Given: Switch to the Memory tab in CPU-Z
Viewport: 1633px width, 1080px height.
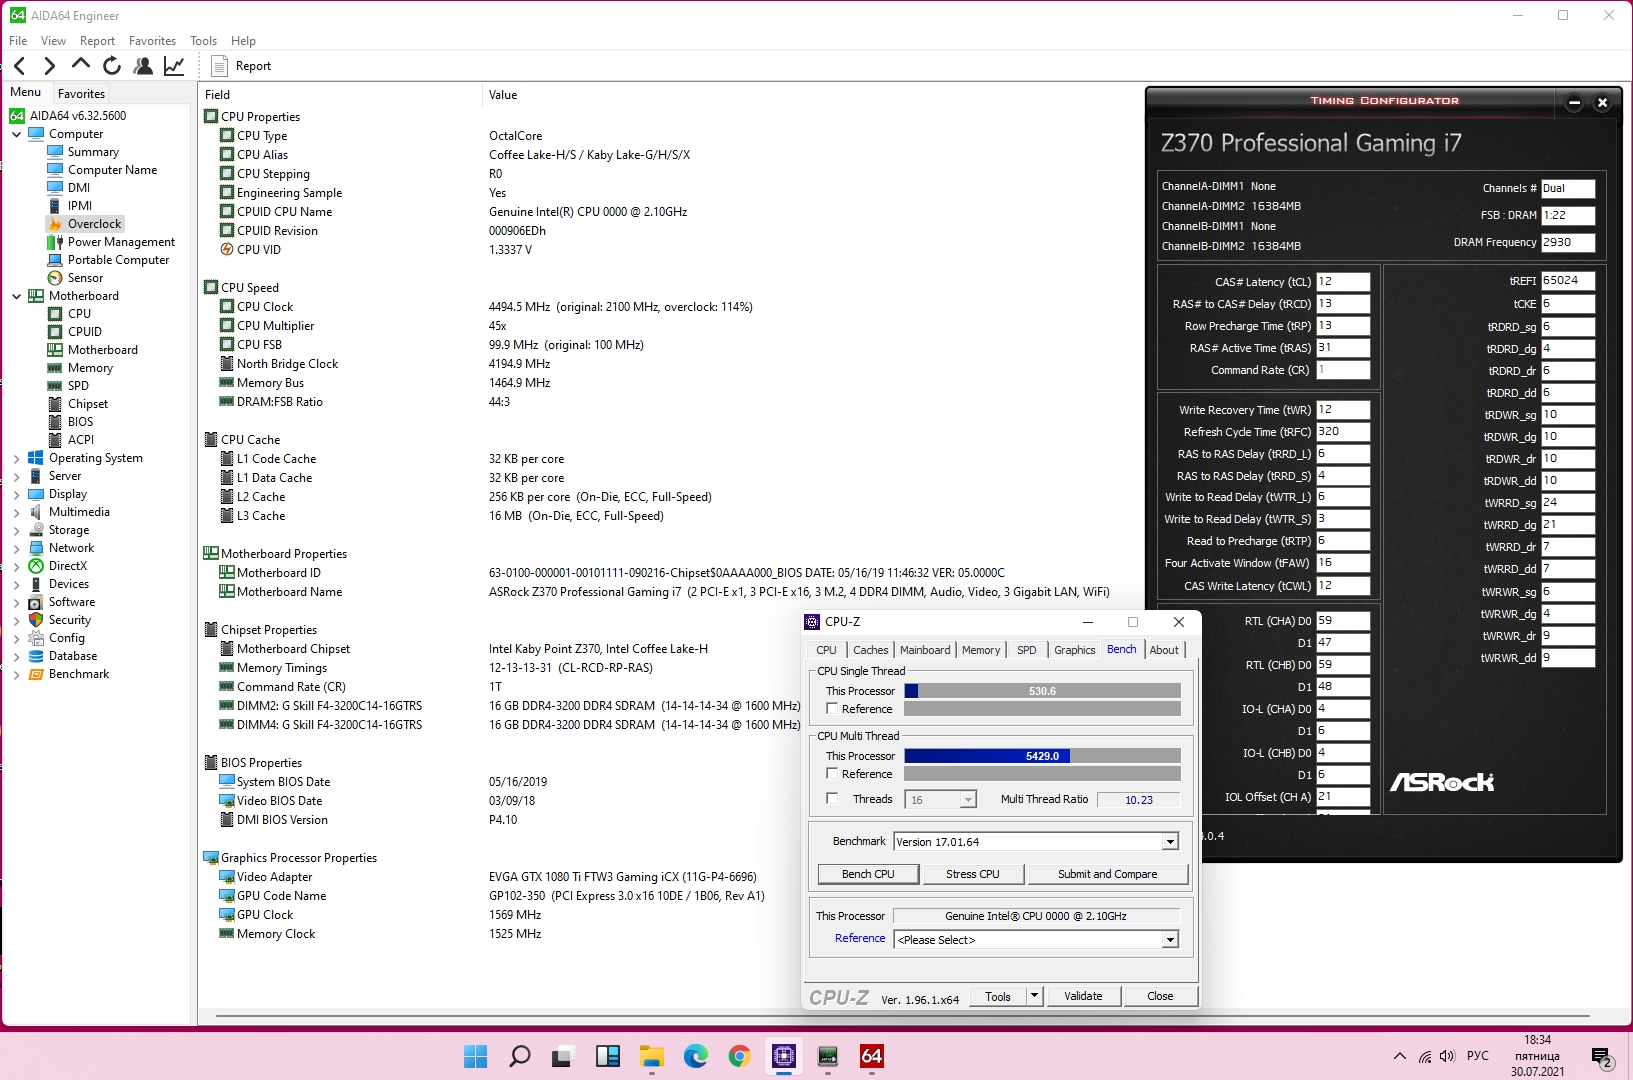Looking at the screenshot, I should pyautogui.click(x=981, y=650).
